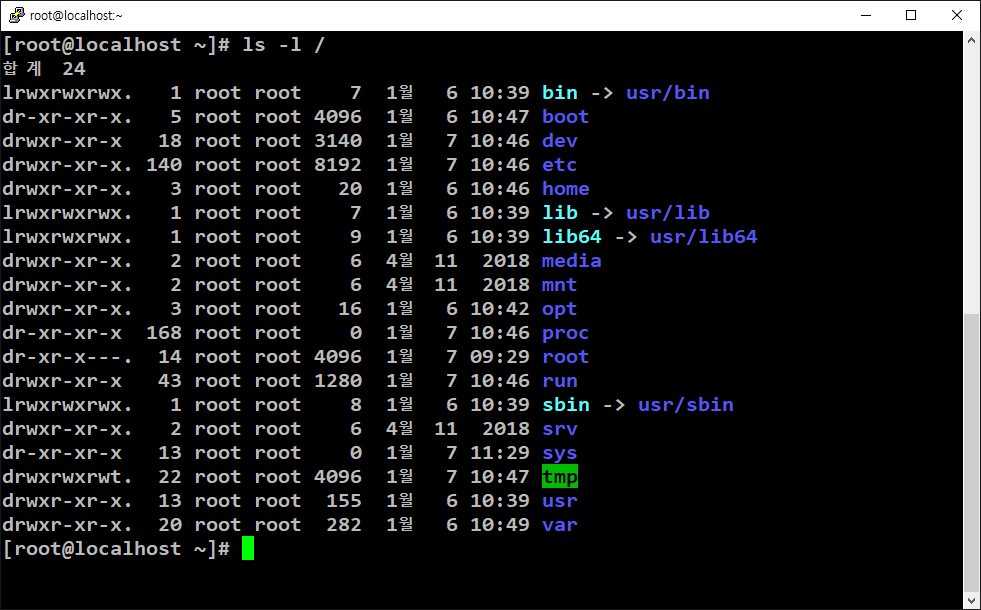The image size is (981, 610).
Task: Click the 'var' directory name
Action: click(559, 525)
